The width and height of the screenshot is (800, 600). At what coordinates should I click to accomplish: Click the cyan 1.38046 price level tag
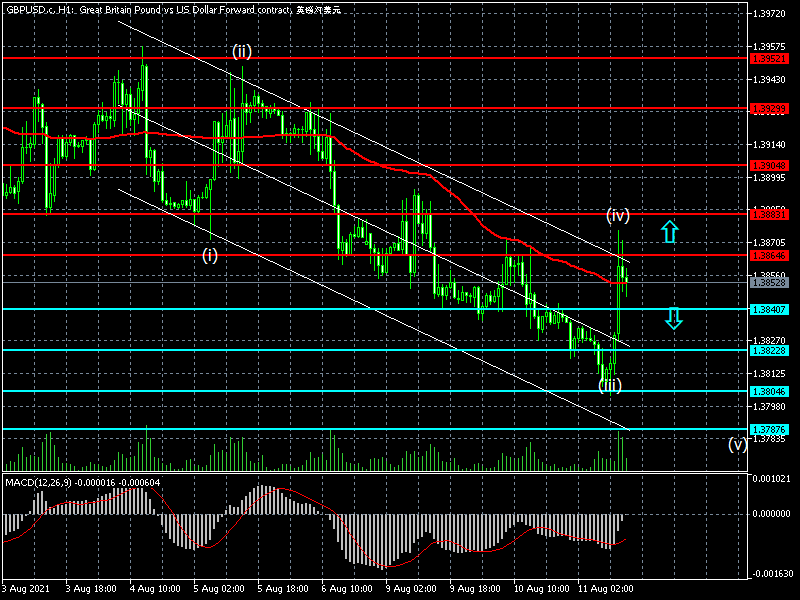(769, 391)
